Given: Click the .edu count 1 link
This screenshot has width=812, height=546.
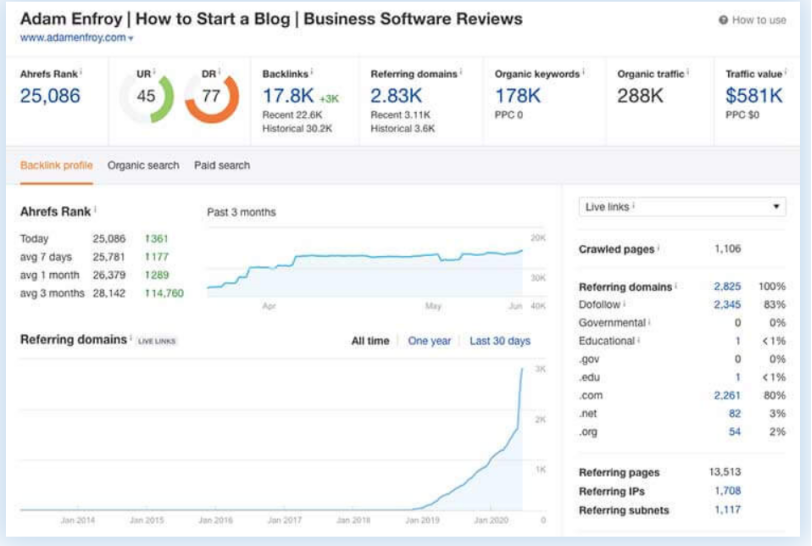Looking at the screenshot, I should click(x=737, y=377).
